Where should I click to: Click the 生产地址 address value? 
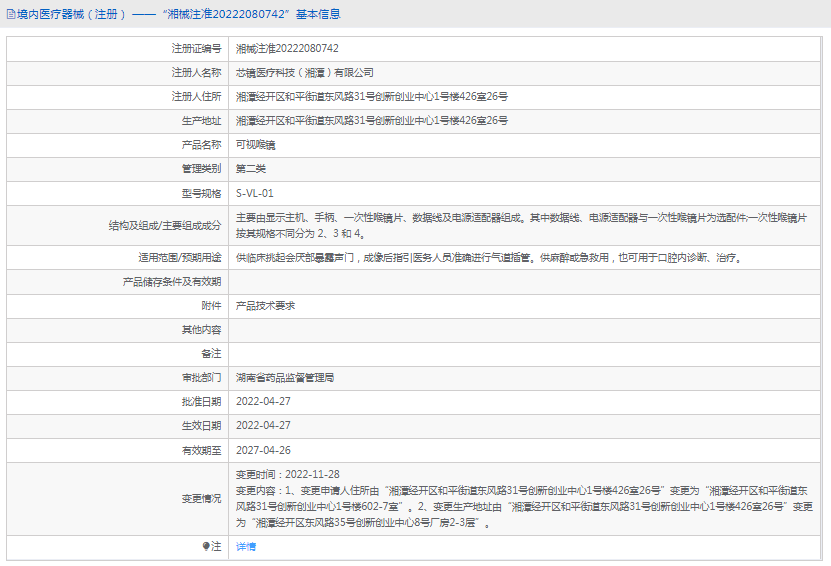tap(372, 120)
